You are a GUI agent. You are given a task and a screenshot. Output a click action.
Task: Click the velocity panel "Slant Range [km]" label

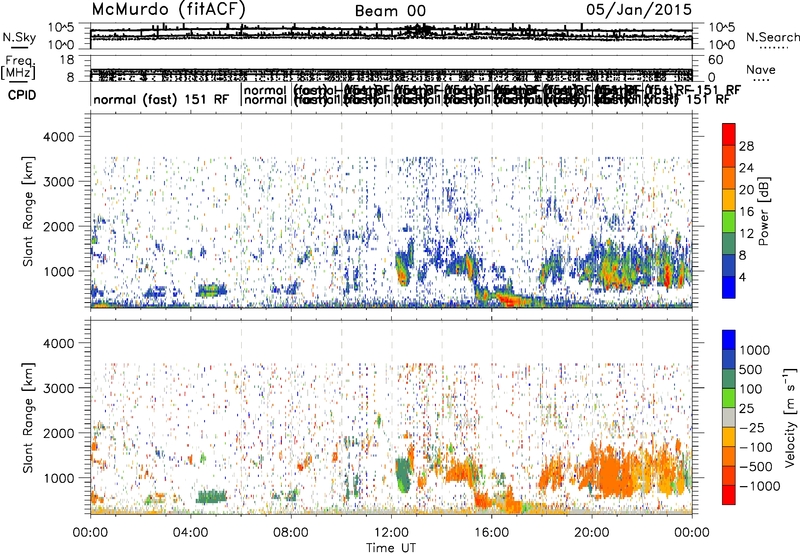pyautogui.click(x=28, y=418)
